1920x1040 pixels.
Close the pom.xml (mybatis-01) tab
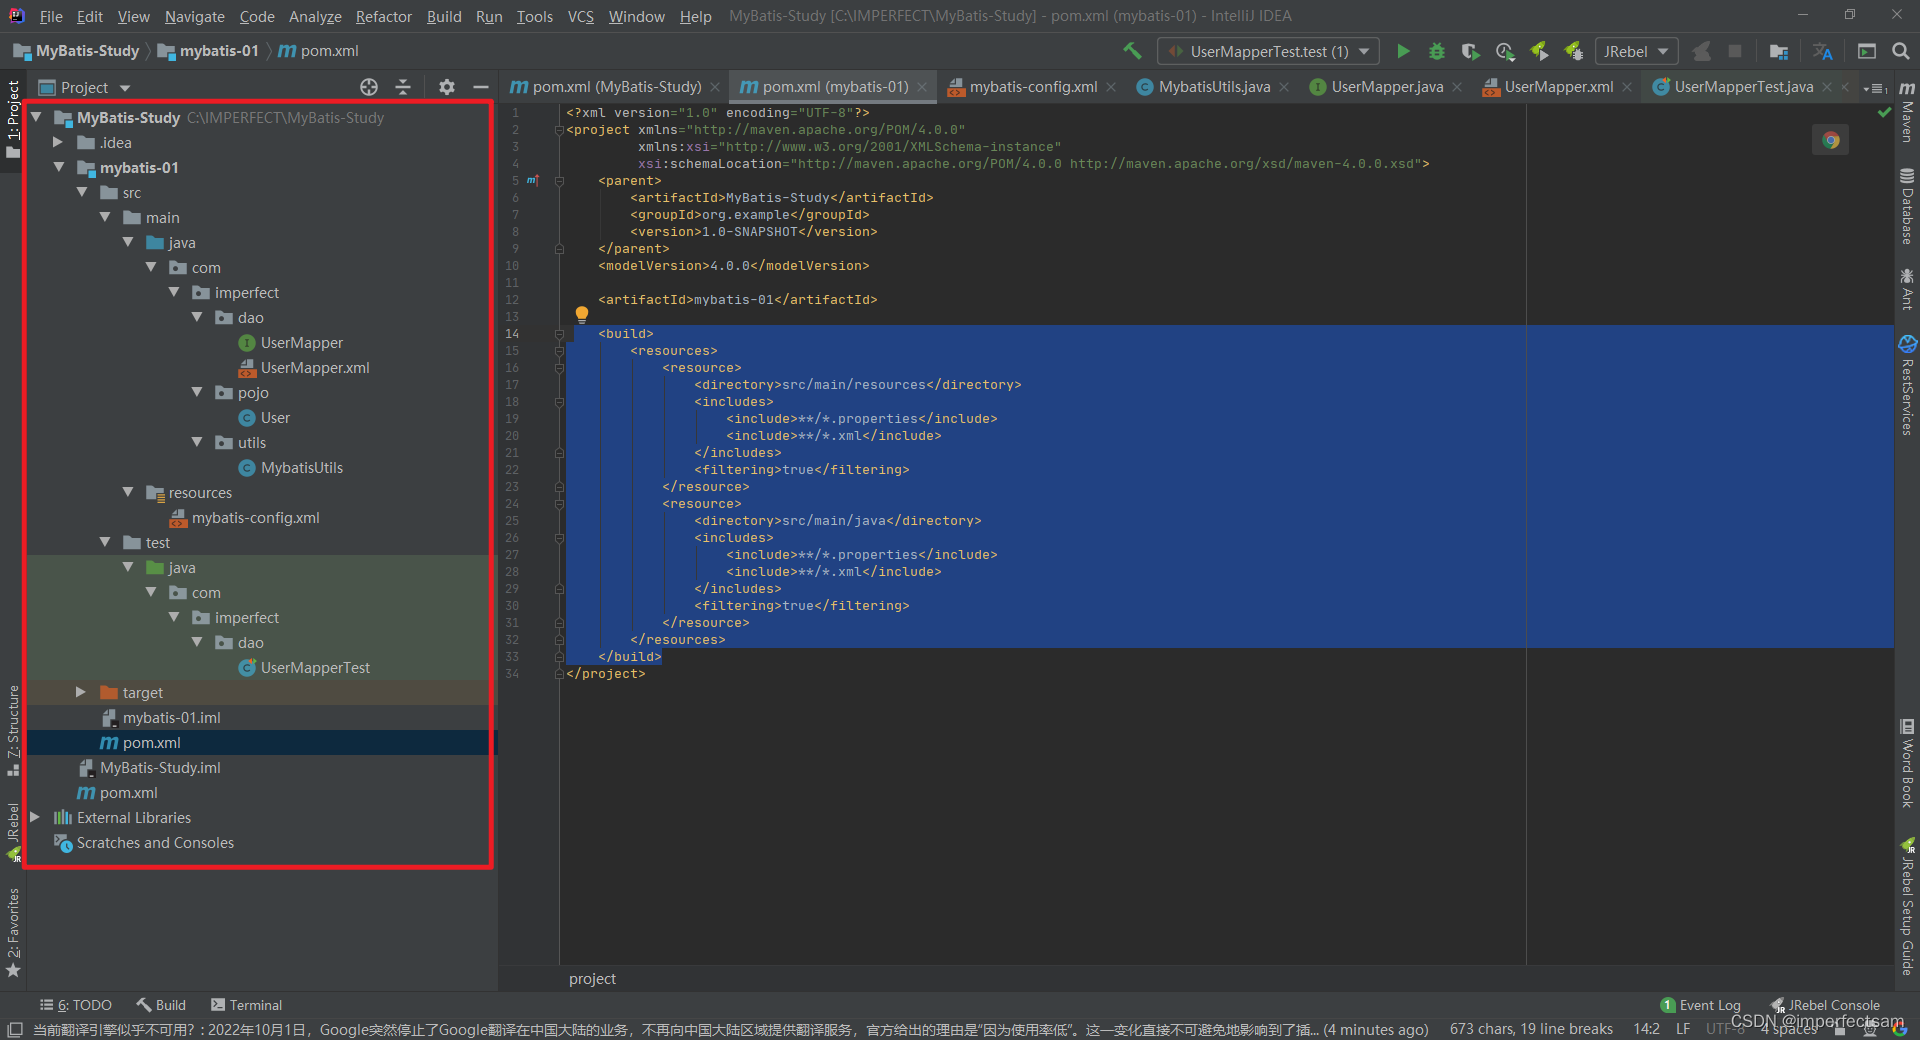click(x=922, y=87)
